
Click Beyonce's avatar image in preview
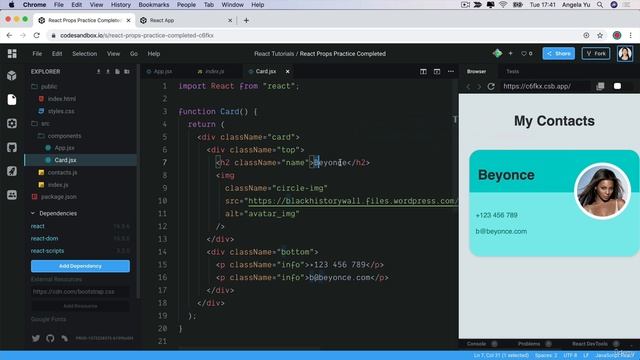[x=602, y=191]
